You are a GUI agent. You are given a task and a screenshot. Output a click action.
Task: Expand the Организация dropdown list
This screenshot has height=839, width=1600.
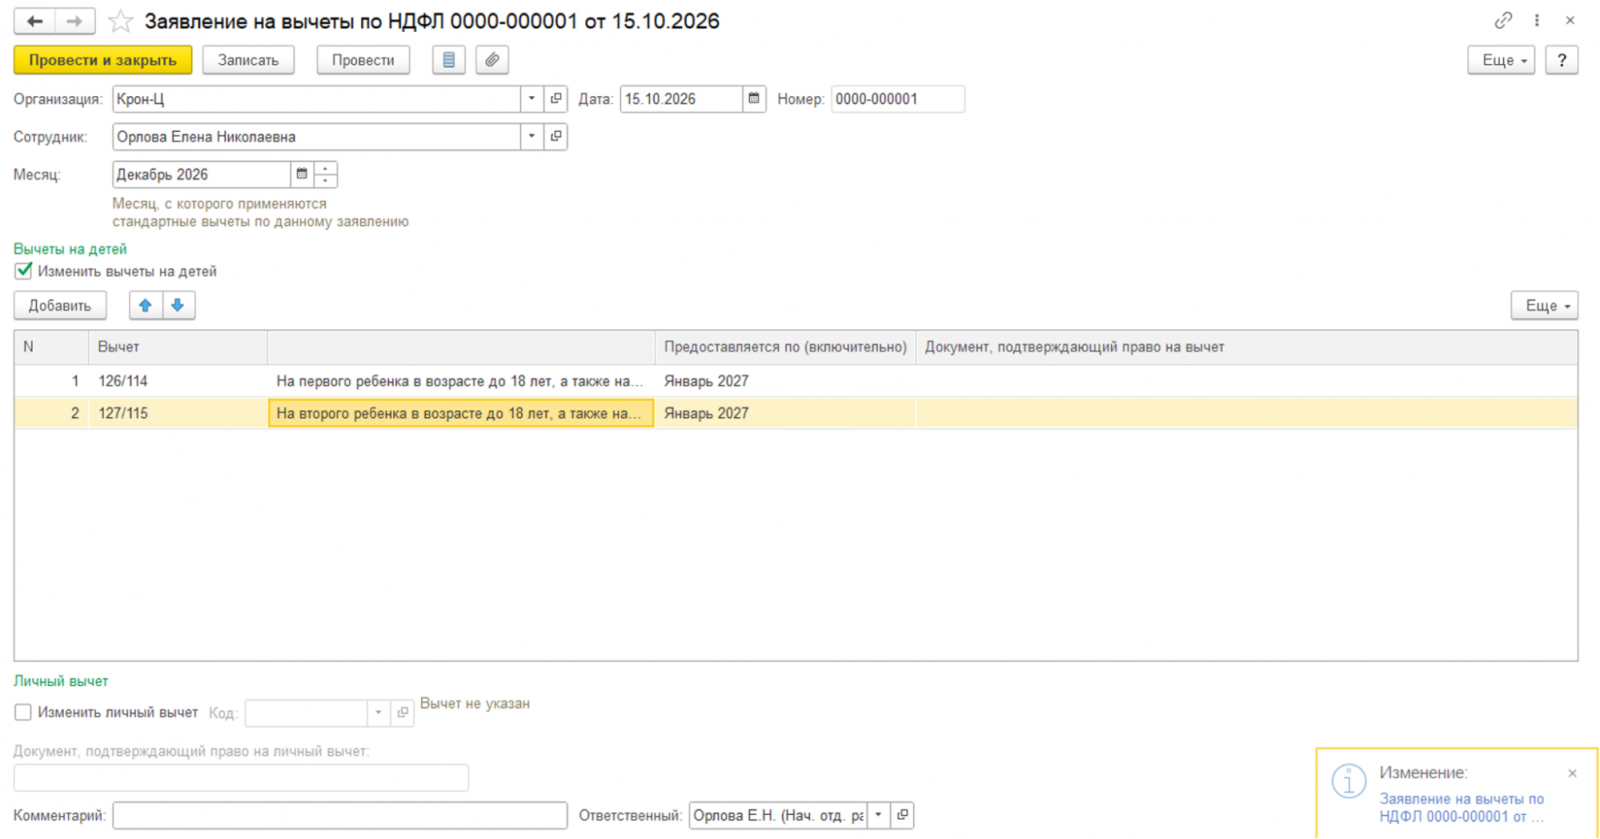532,99
